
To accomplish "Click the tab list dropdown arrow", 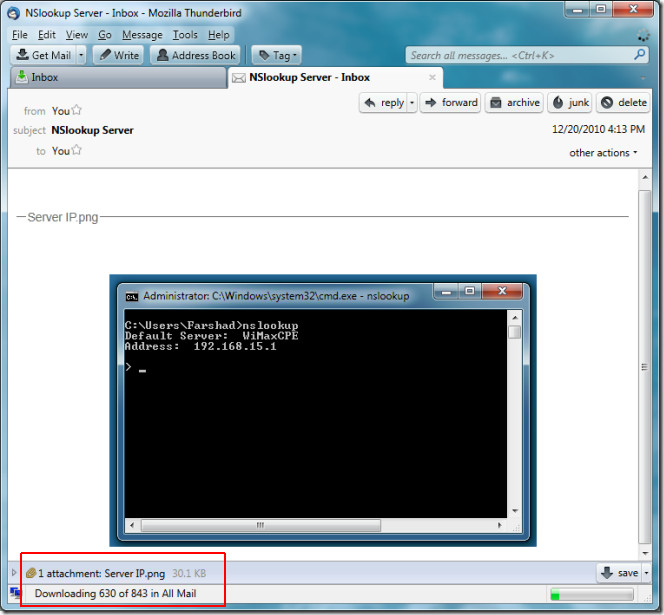I will (x=643, y=78).
